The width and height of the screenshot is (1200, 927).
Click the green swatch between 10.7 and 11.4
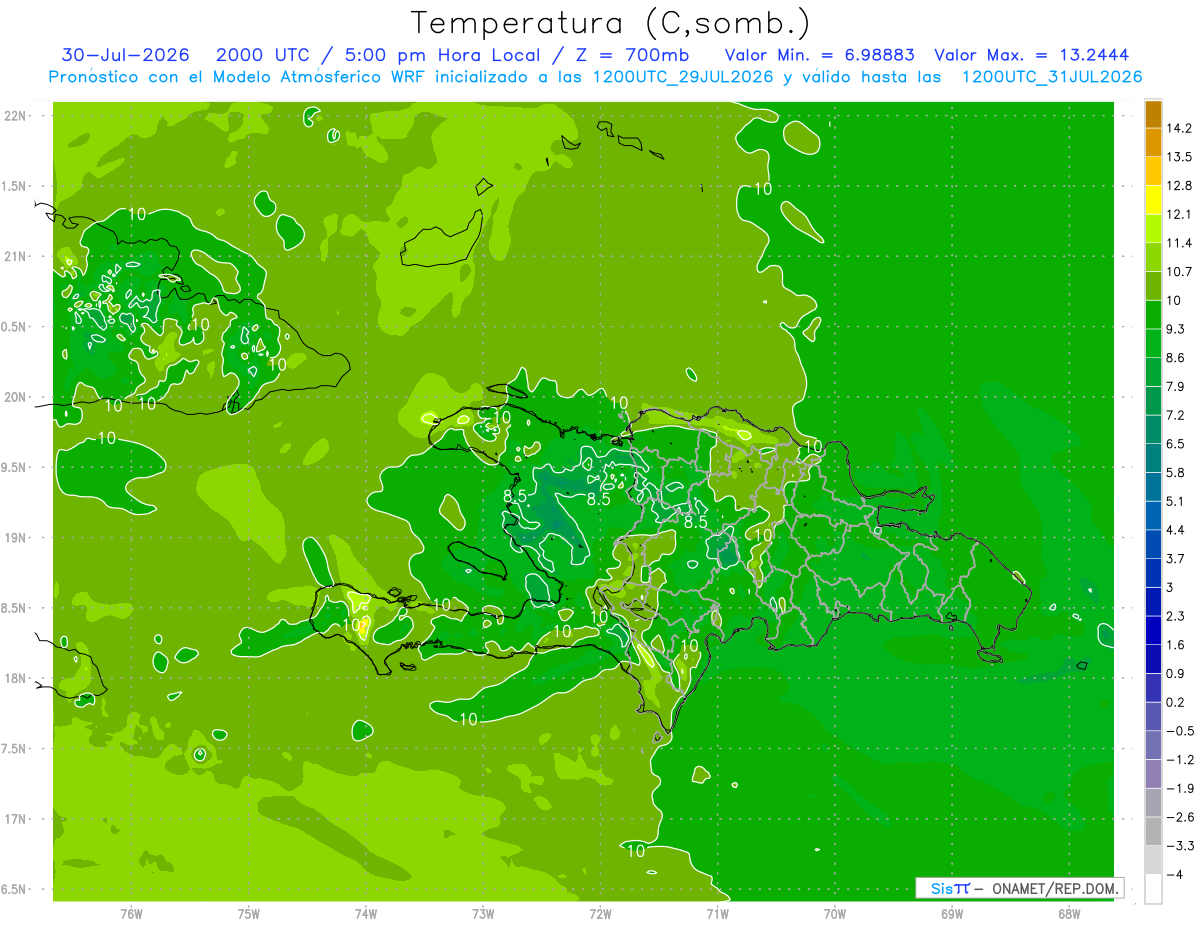point(1153,257)
